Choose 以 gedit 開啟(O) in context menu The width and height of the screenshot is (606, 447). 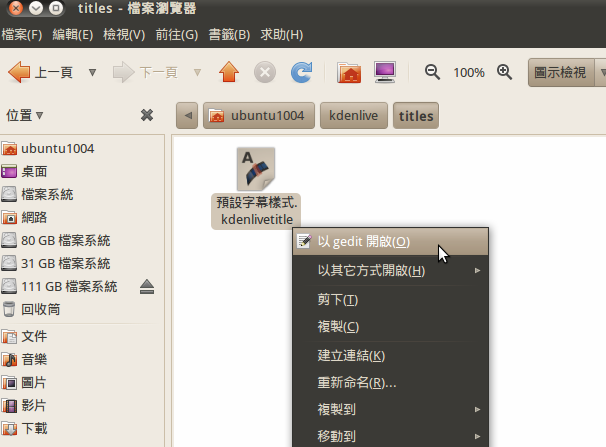tap(390, 241)
